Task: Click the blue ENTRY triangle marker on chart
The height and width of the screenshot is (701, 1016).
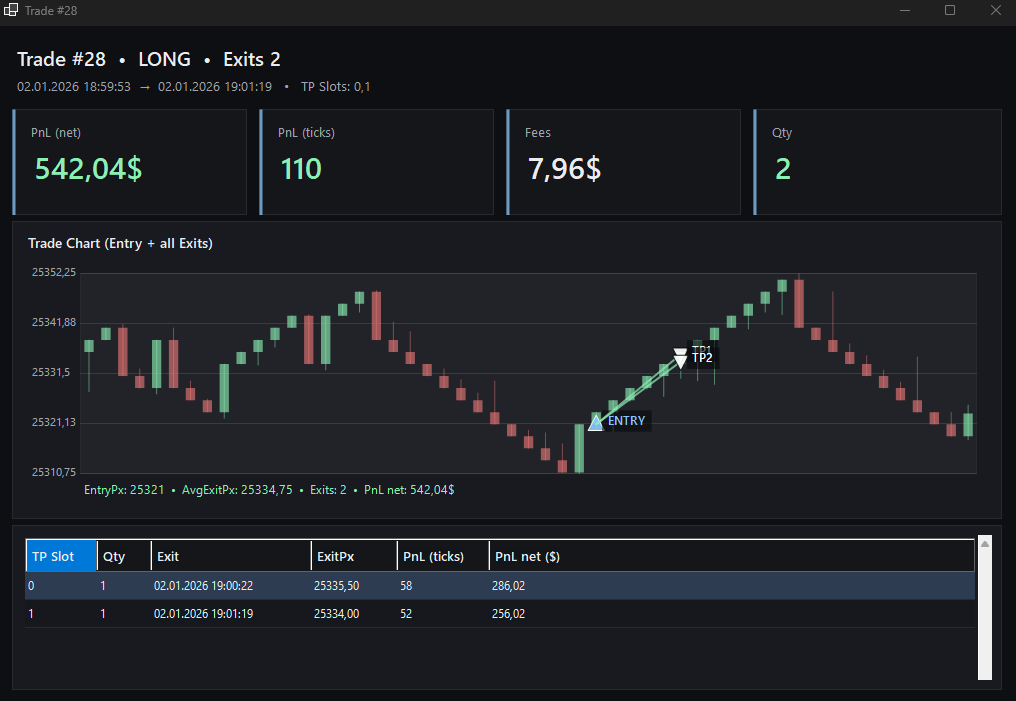Action: click(596, 423)
